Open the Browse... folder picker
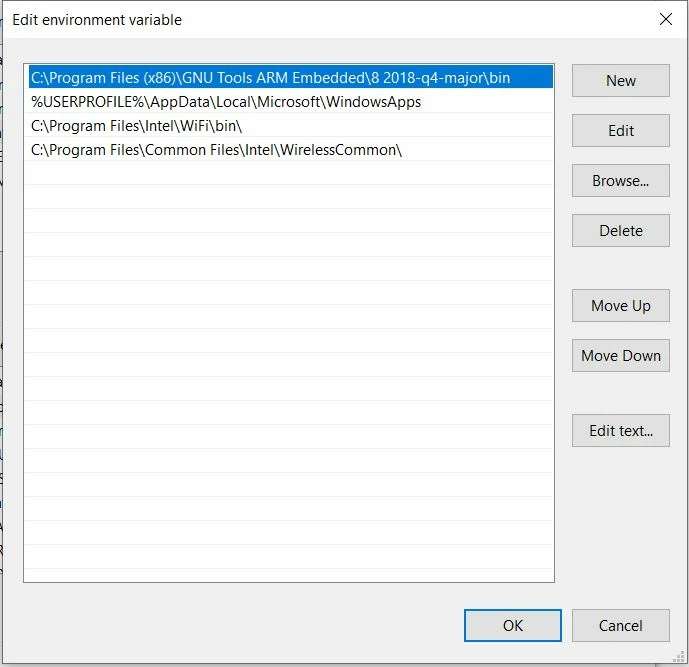 pyautogui.click(x=620, y=181)
